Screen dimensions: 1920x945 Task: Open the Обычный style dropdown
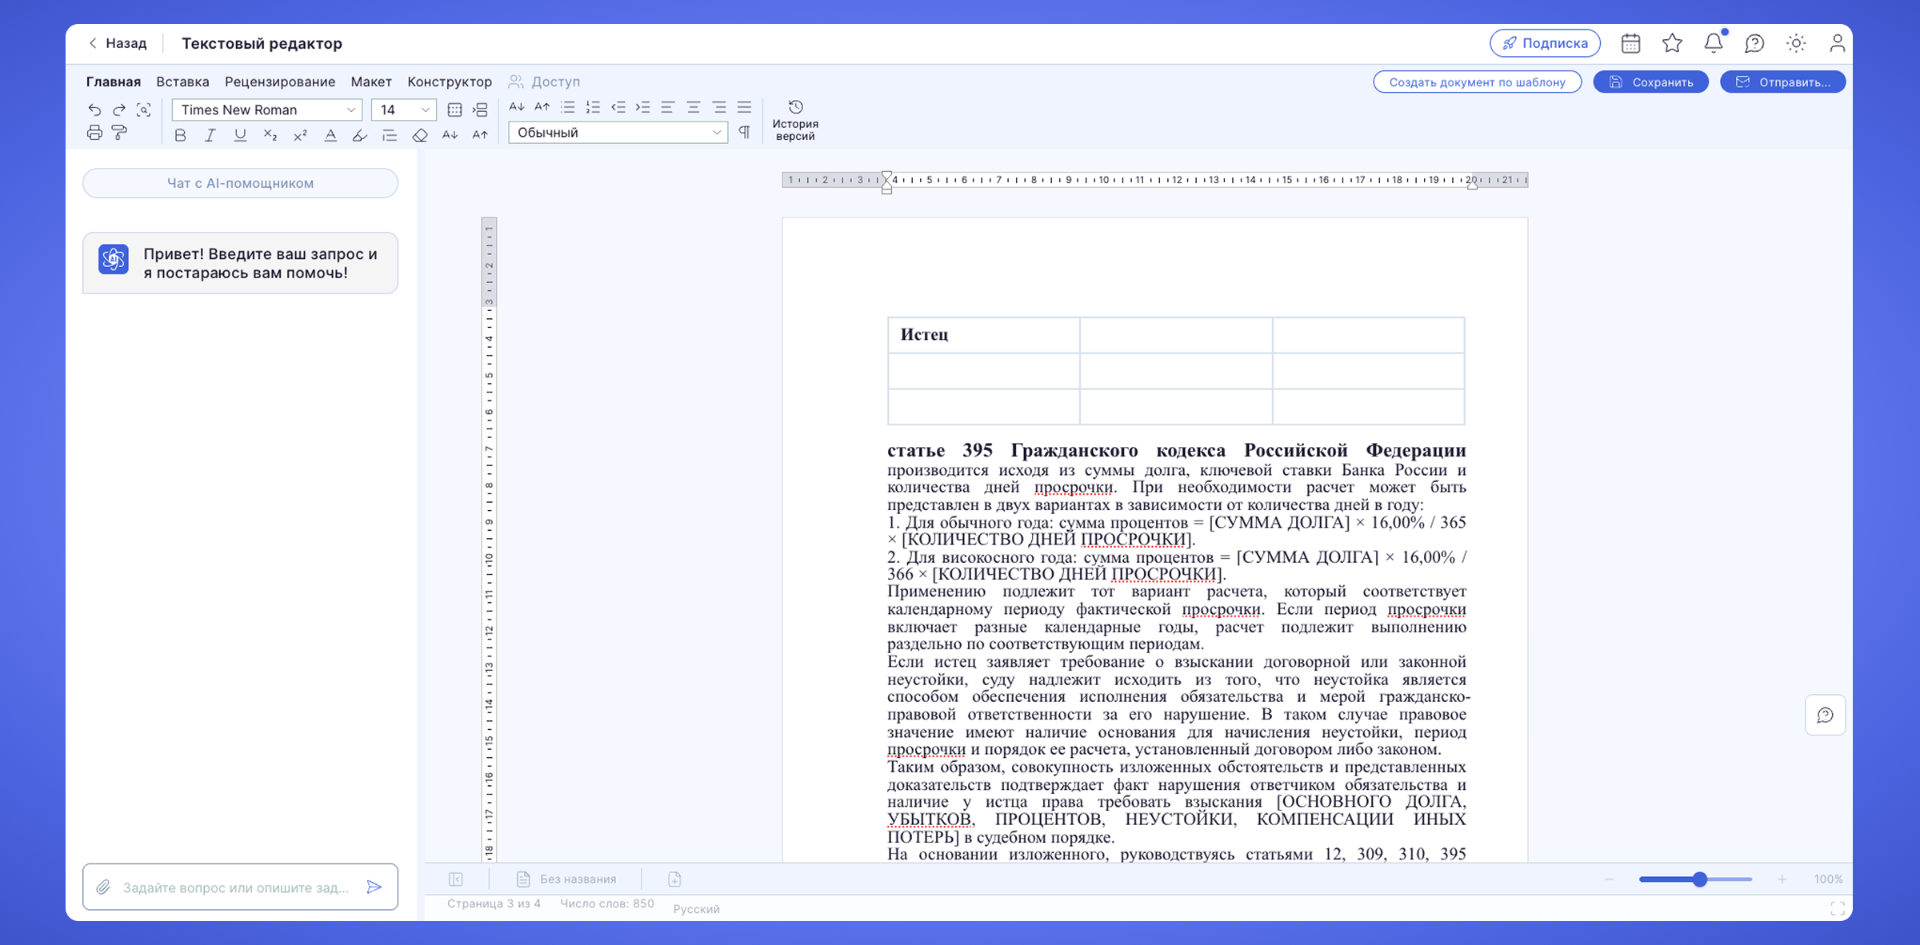[x=618, y=132]
